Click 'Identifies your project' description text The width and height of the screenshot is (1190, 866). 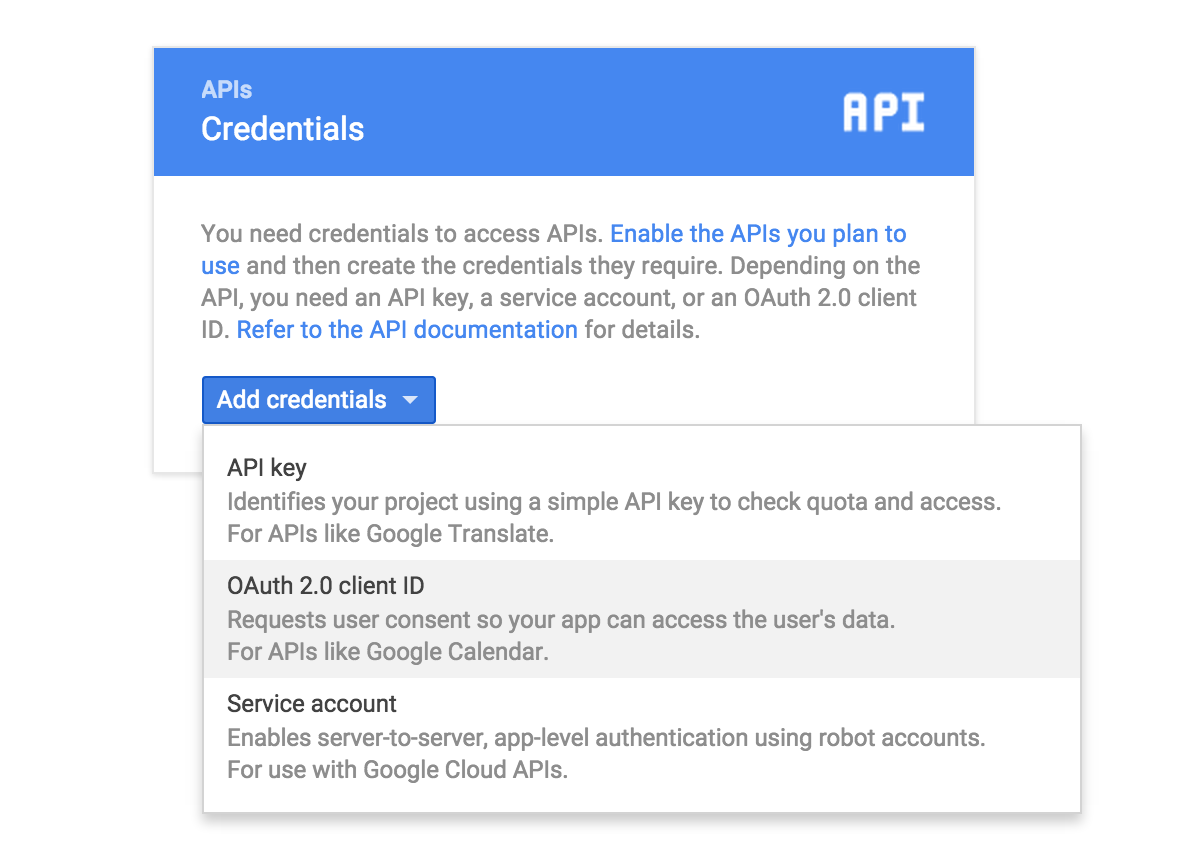click(613, 502)
